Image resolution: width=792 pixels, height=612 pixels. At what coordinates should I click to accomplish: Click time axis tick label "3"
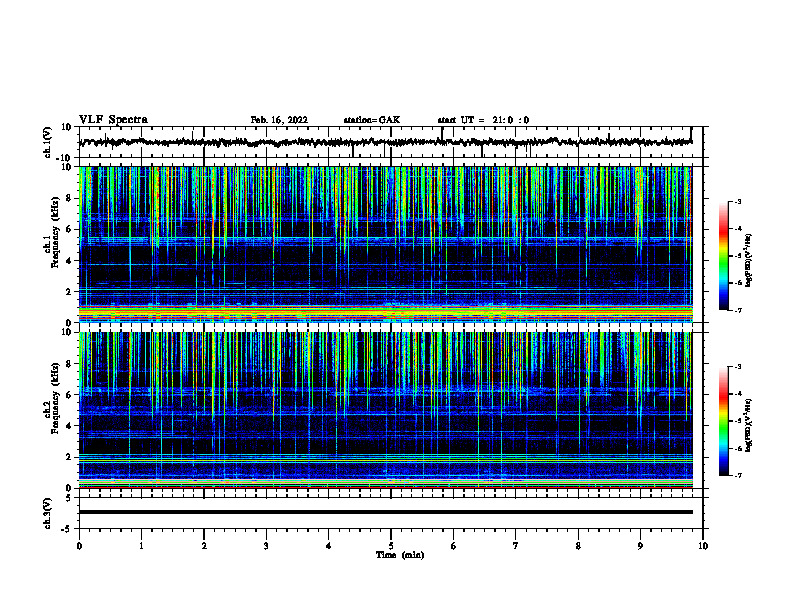click(x=266, y=546)
